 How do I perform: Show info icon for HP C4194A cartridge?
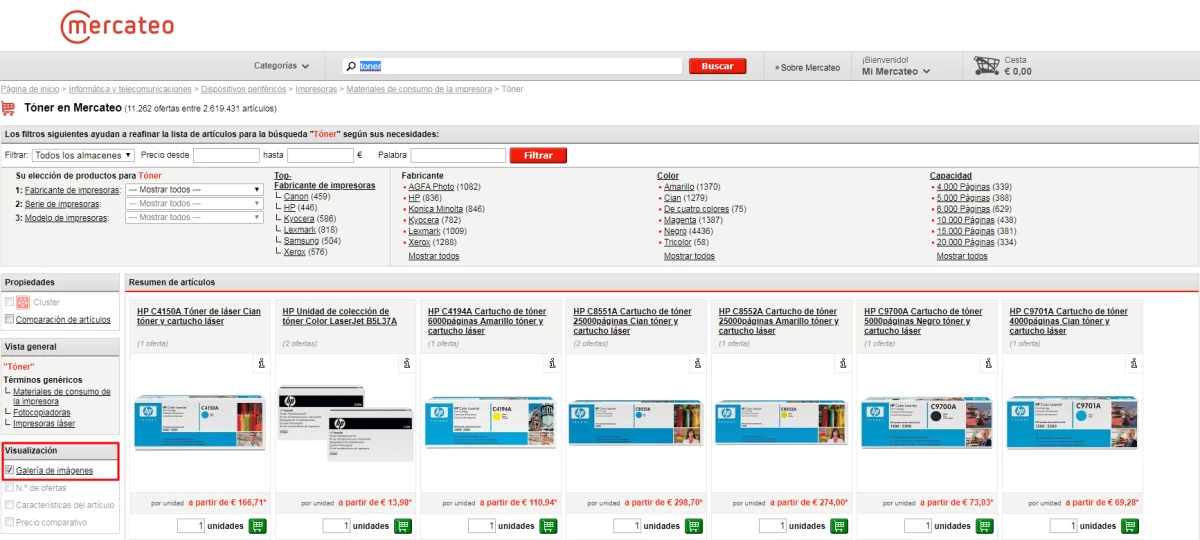point(551,364)
